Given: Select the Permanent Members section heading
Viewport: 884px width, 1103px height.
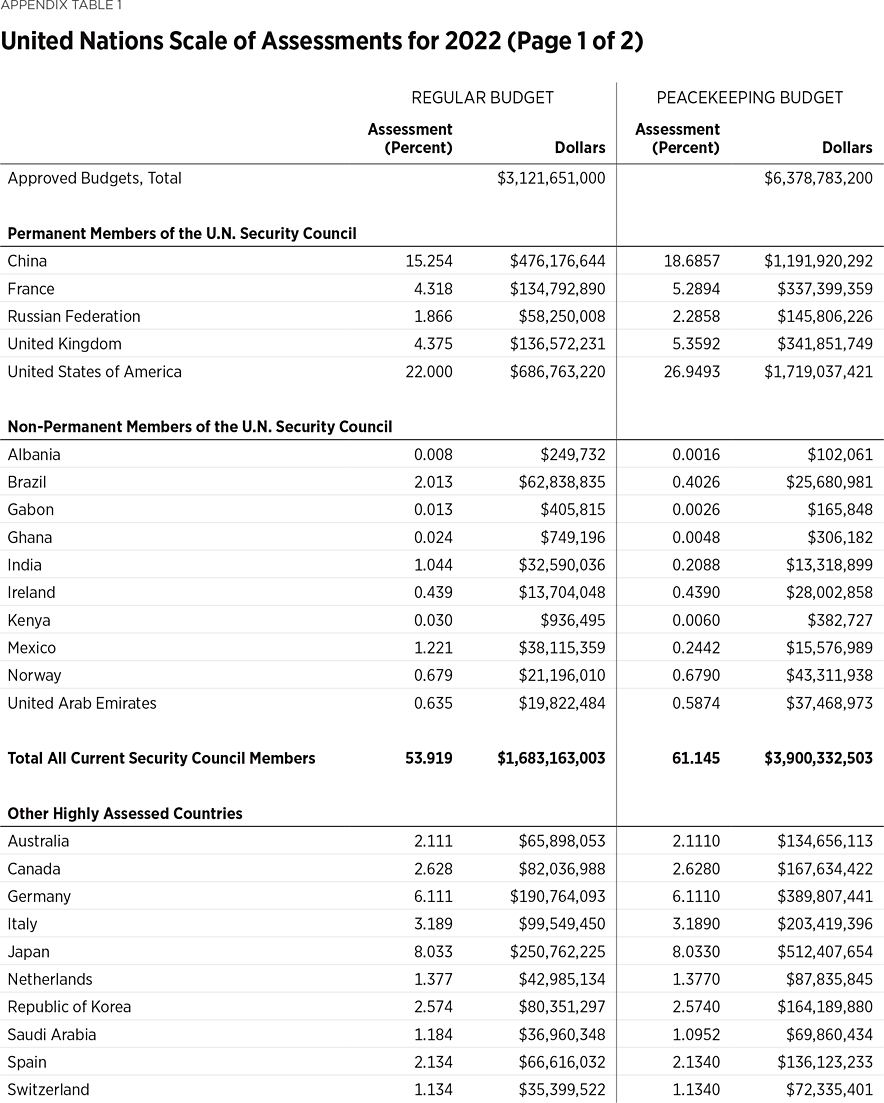Looking at the screenshot, I should [x=181, y=234].
